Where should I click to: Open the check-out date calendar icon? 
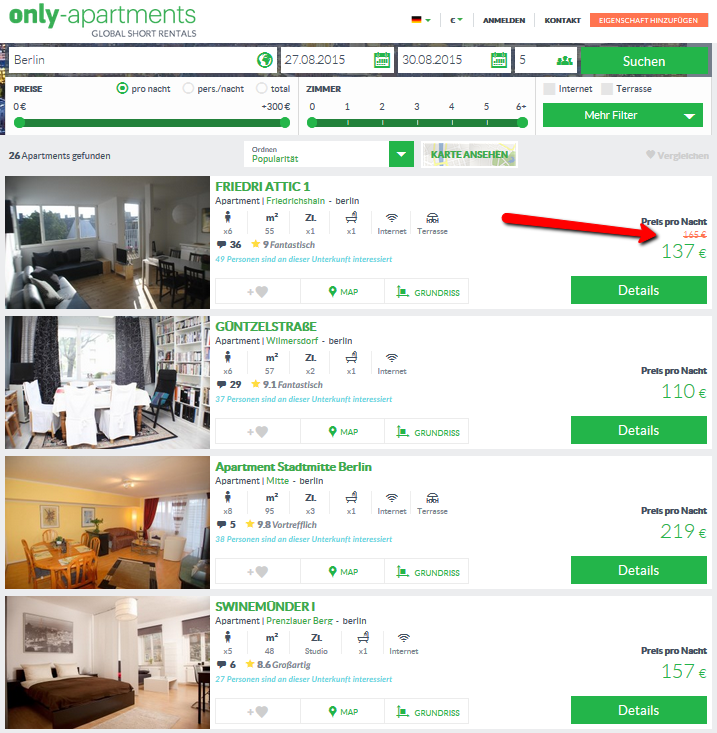click(499, 60)
